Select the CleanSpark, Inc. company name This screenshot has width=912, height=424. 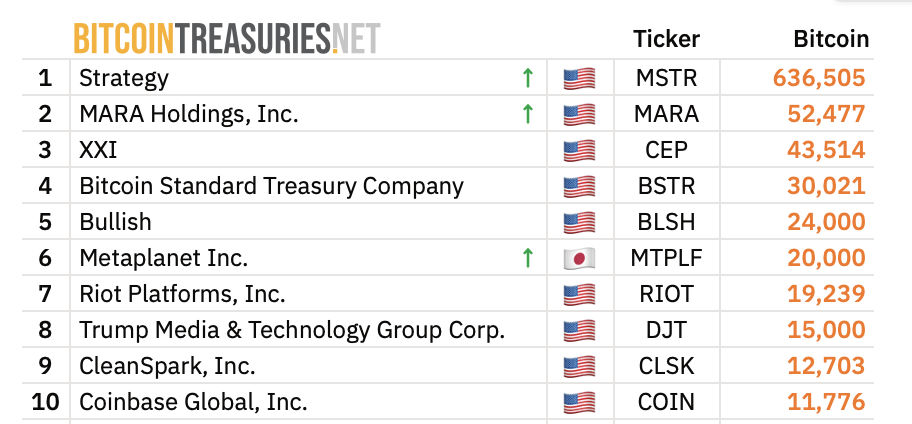pyautogui.click(x=167, y=366)
